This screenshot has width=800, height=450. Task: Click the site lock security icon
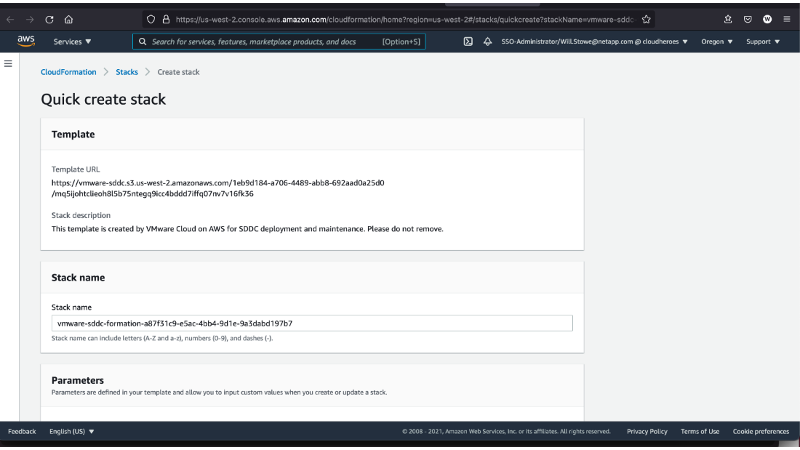pyautogui.click(x=166, y=18)
